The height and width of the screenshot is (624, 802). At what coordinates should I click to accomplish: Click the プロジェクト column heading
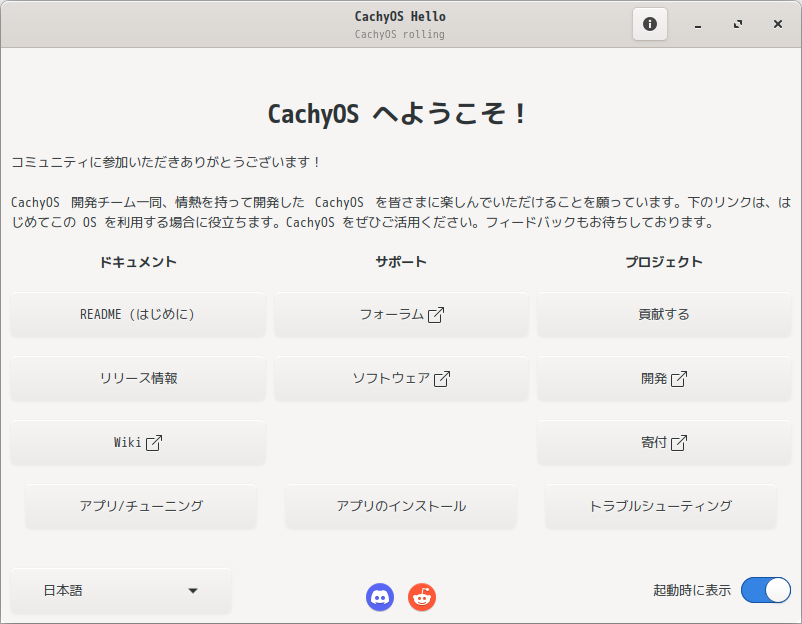point(664,262)
